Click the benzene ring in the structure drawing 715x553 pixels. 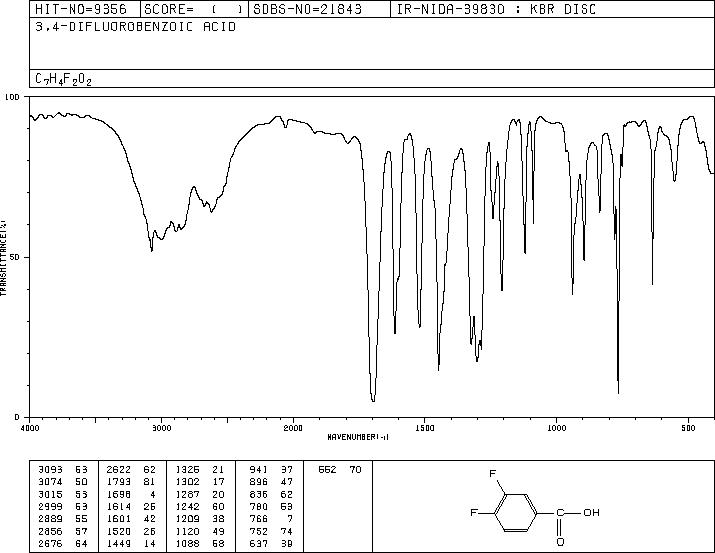516,512
